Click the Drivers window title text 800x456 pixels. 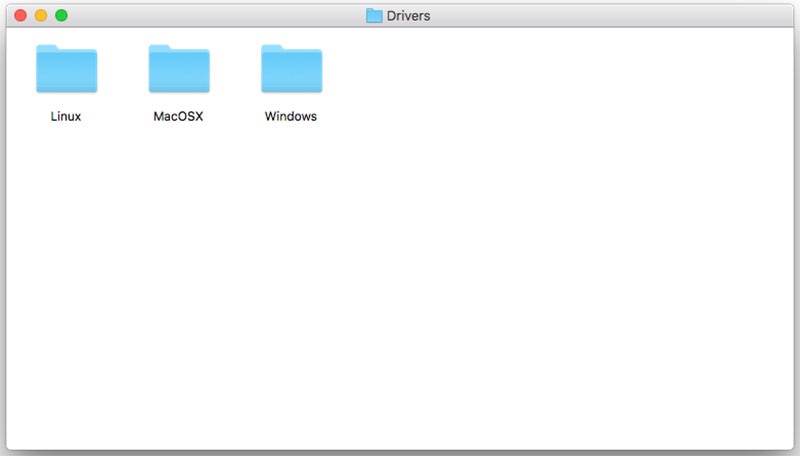409,16
